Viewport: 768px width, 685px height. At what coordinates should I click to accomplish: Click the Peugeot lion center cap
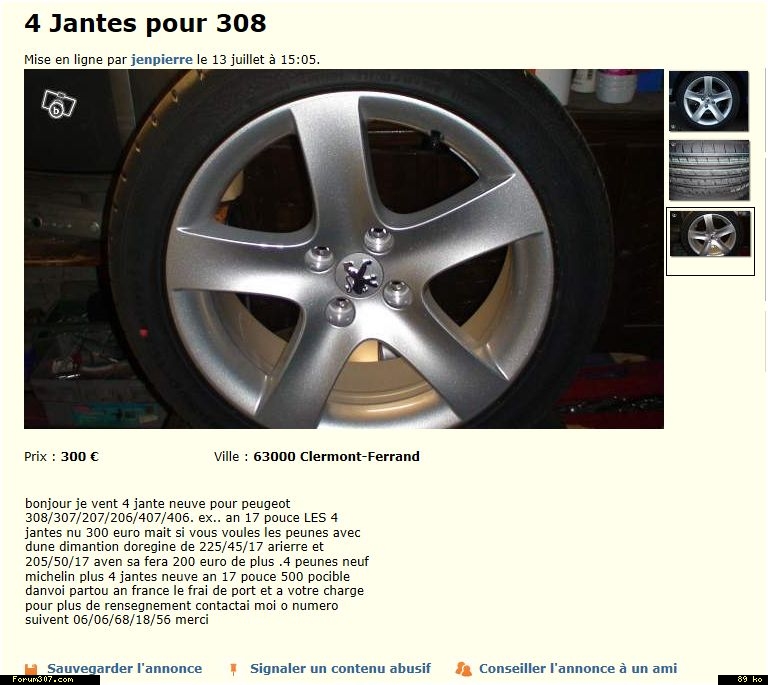[359, 275]
